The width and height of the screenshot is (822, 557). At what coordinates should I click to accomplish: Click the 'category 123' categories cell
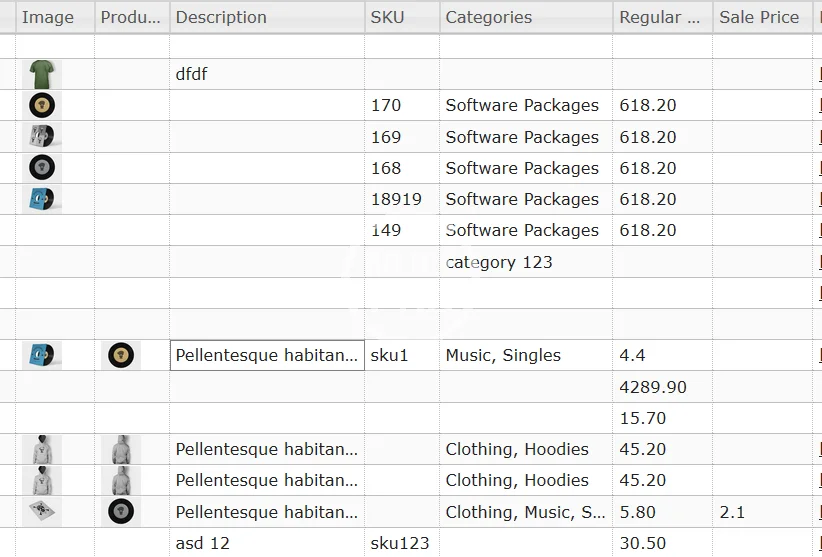click(525, 262)
